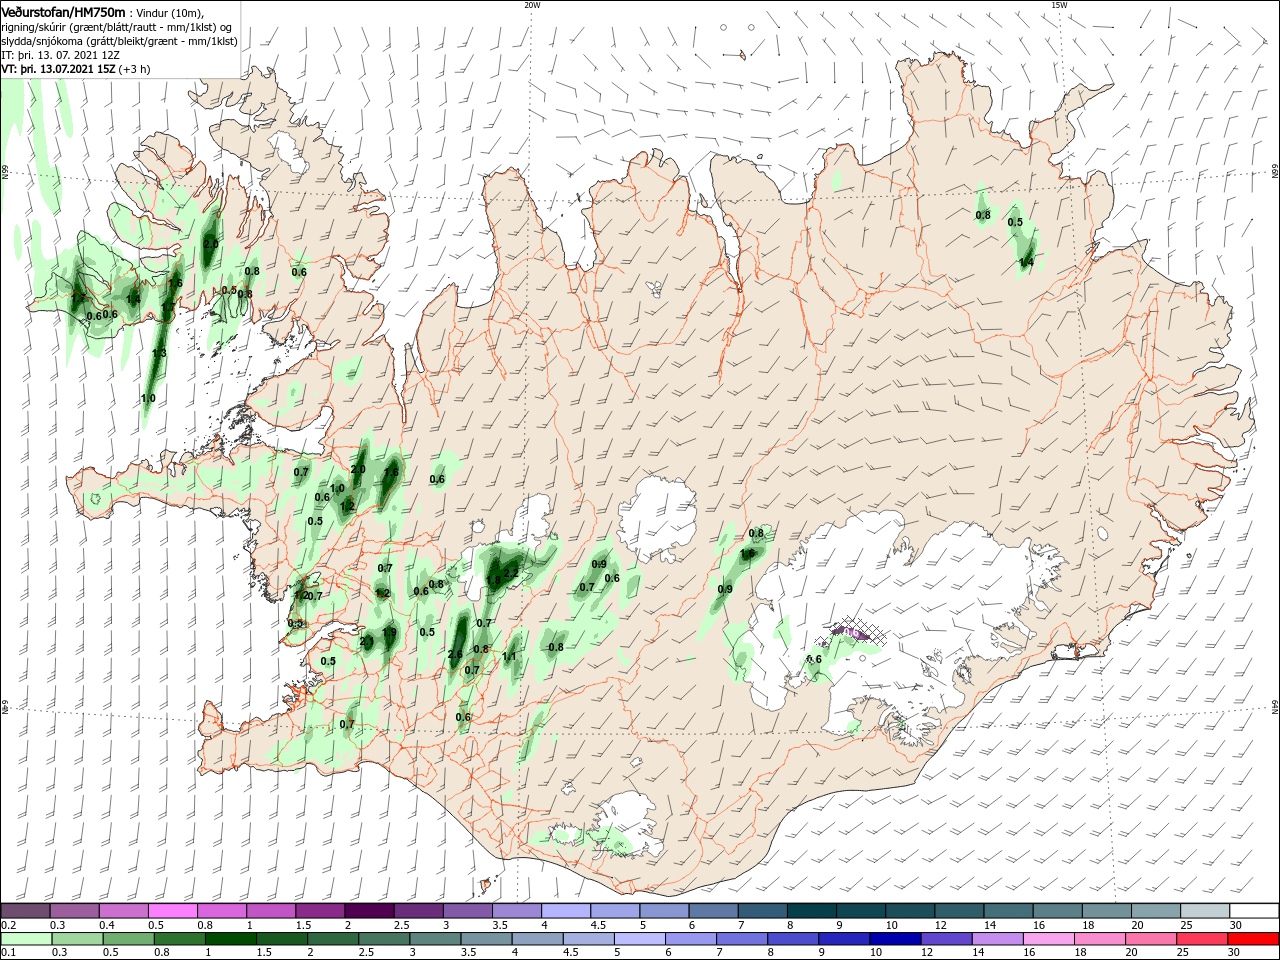Click the 'rigning/skúrir' legend description line
Viewport: 1280px width, 960px height.
click(116, 27)
